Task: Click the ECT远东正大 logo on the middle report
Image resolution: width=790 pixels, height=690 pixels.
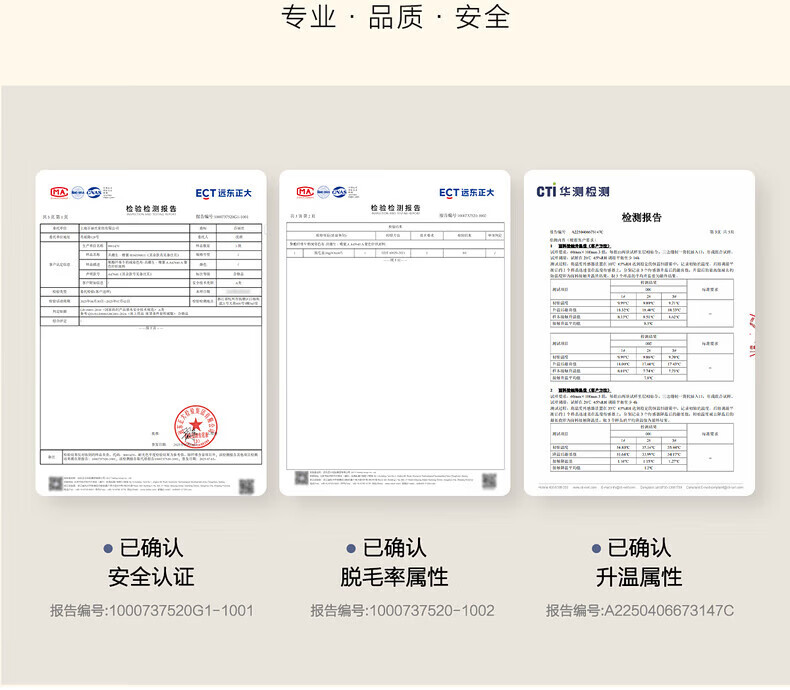Action: click(469, 192)
